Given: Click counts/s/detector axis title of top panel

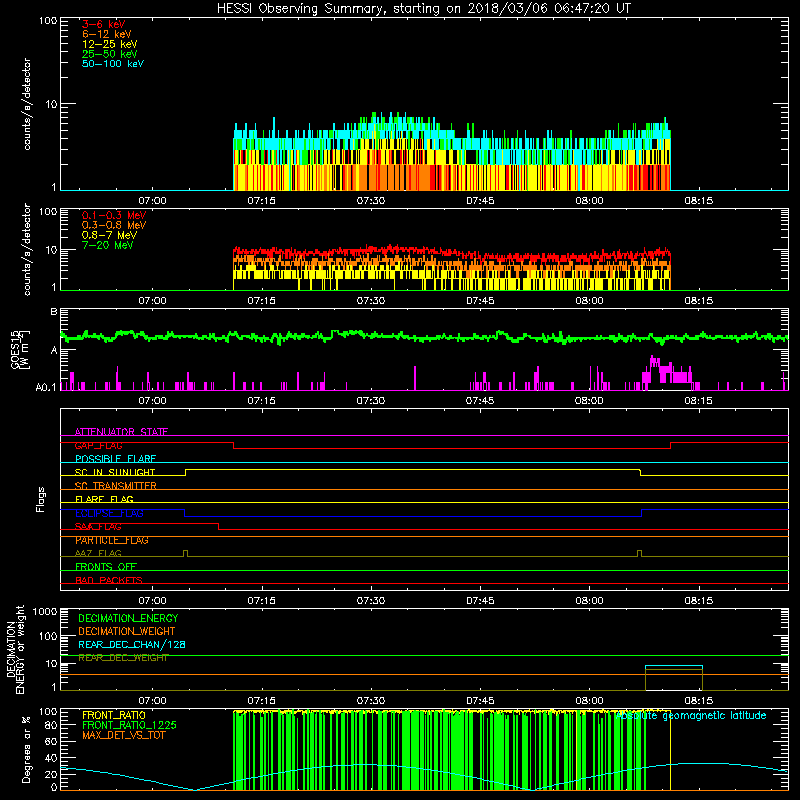Looking at the screenshot, I should [x=27, y=104].
